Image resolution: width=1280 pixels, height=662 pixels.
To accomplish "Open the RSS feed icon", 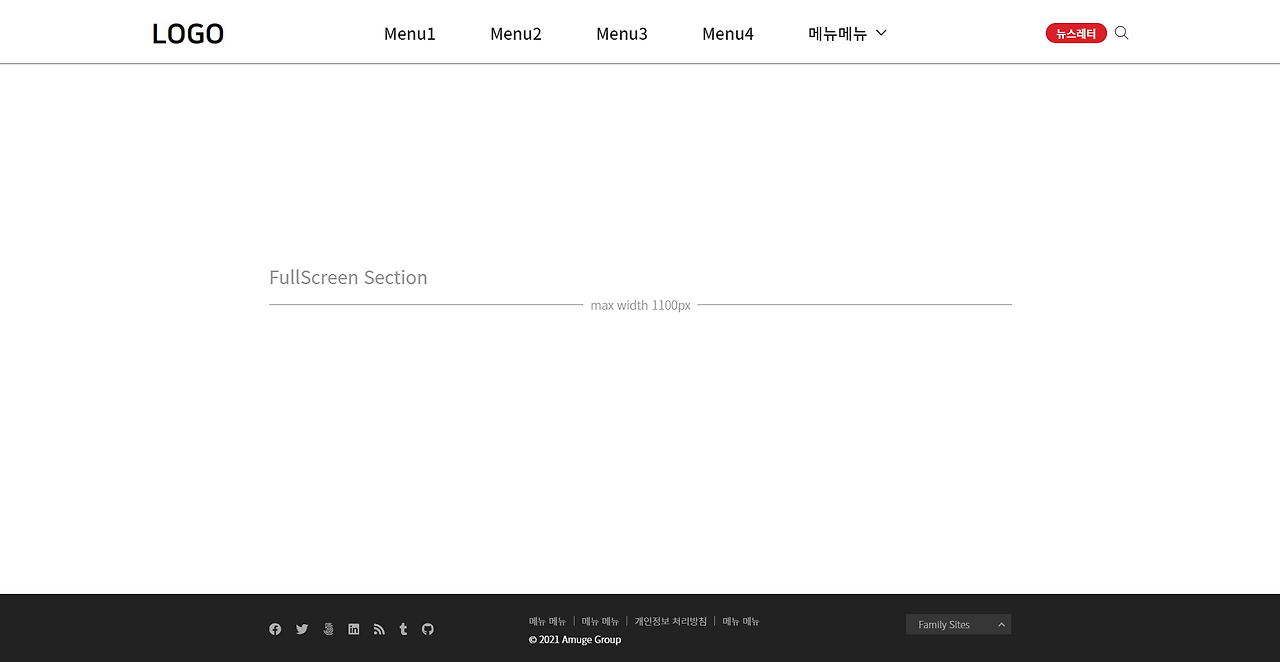I will (x=379, y=628).
